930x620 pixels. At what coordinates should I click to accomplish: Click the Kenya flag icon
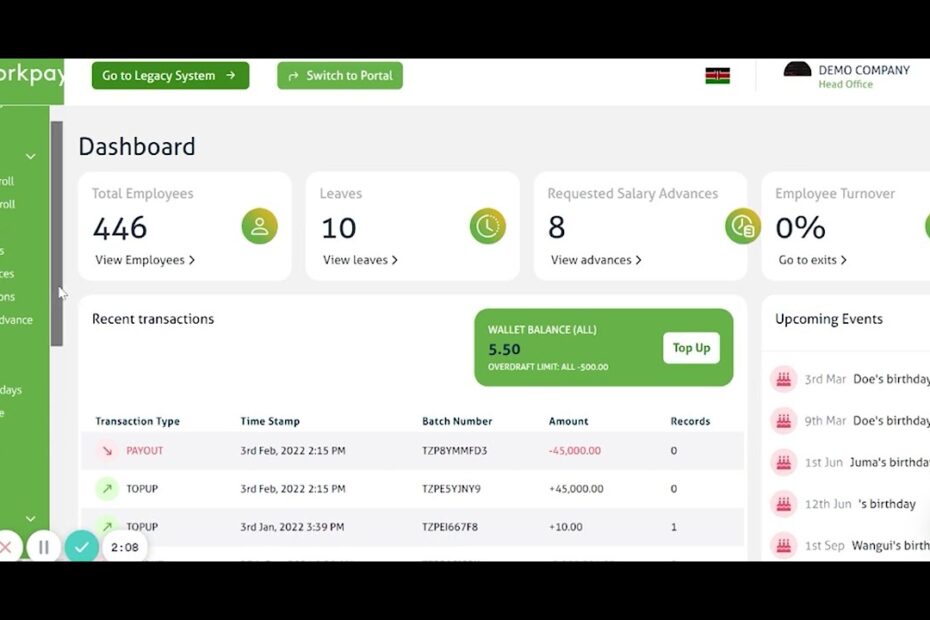717,76
